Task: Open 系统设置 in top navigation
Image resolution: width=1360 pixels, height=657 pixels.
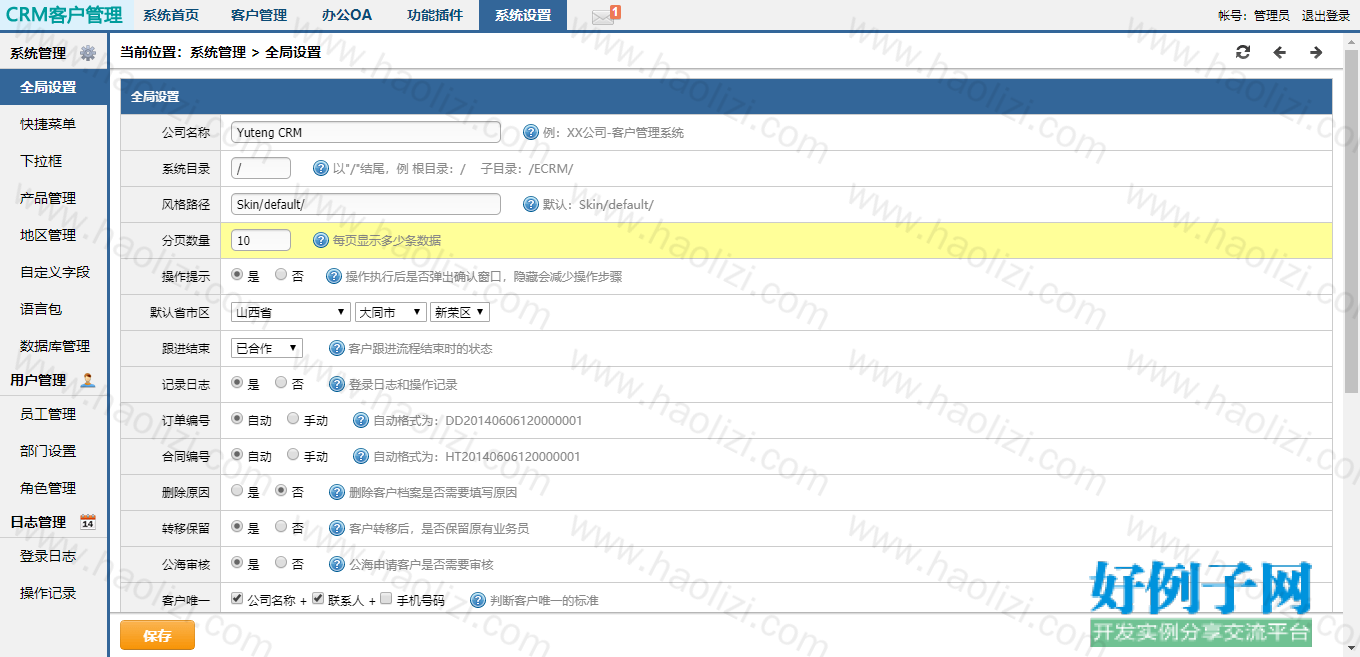Action: (x=523, y=15)
